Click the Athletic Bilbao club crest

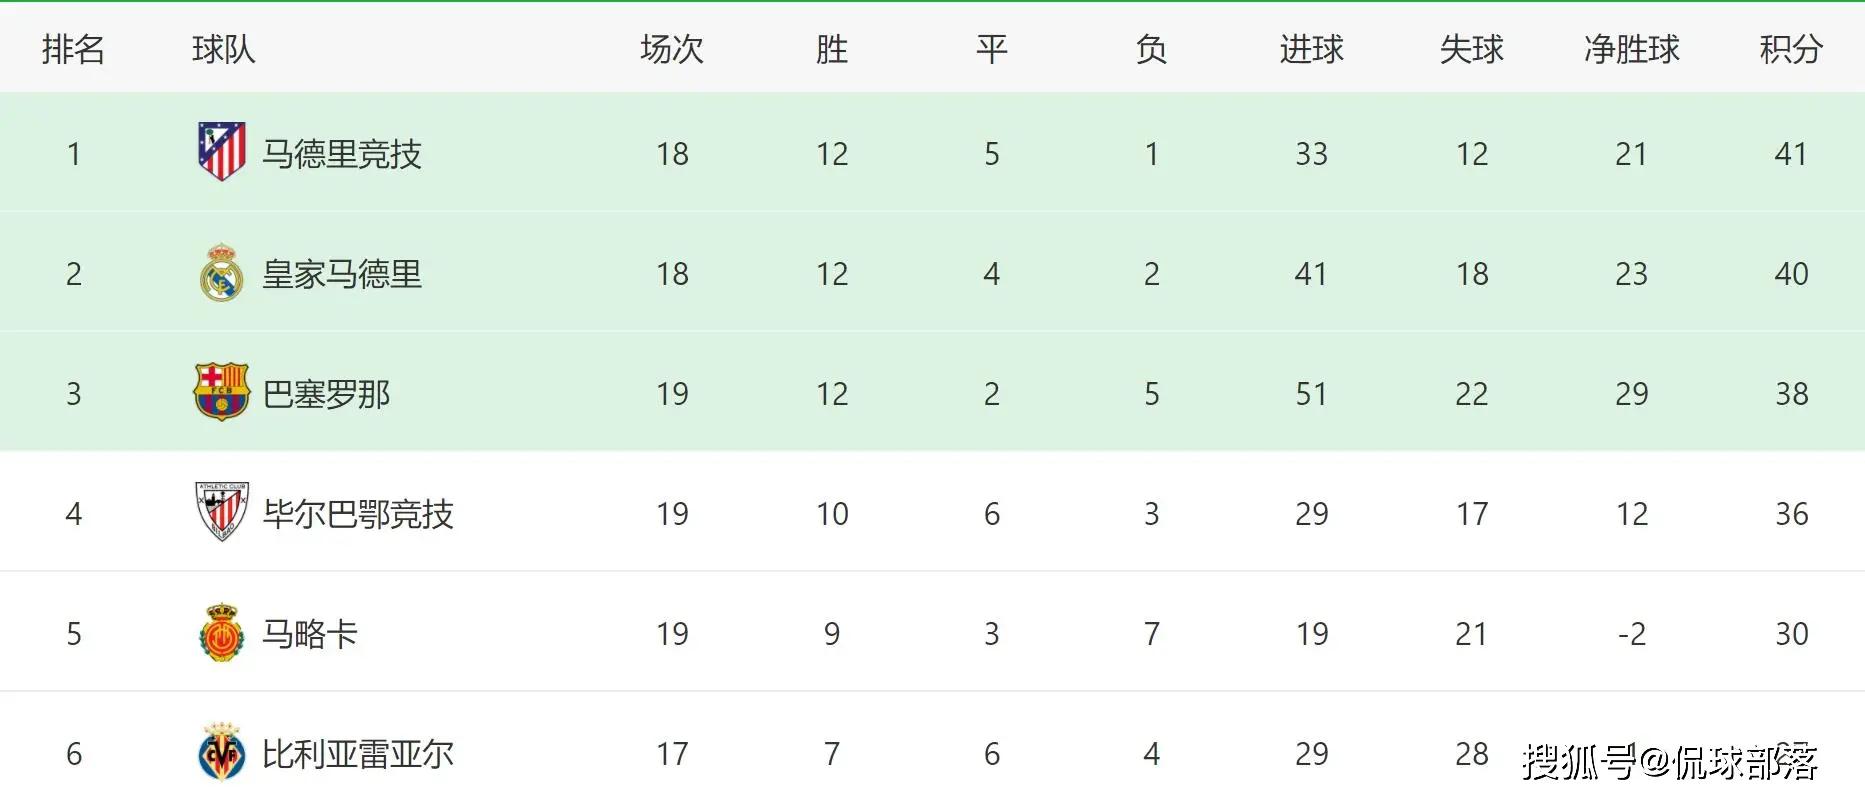click(x=222, y=512)
